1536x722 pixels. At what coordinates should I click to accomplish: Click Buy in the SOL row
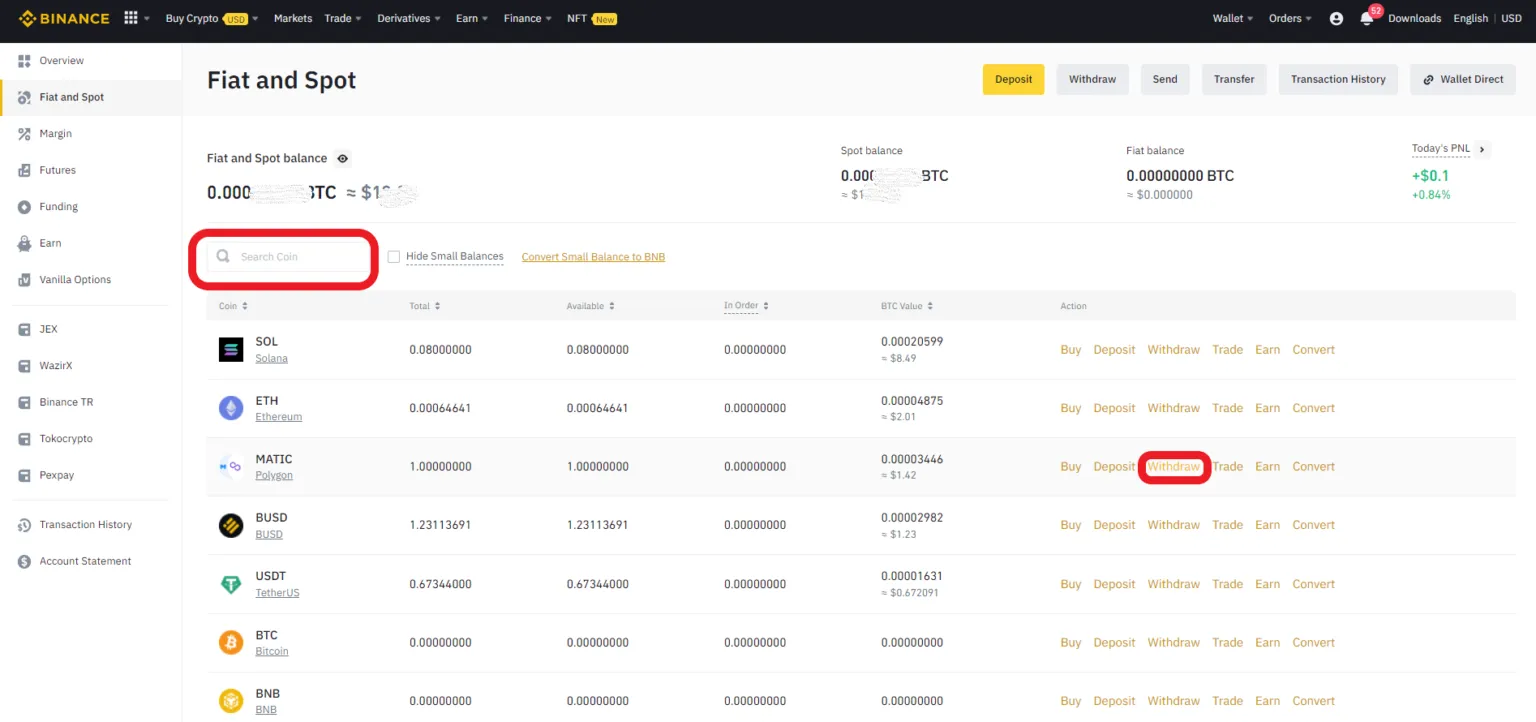point(1070,350)
